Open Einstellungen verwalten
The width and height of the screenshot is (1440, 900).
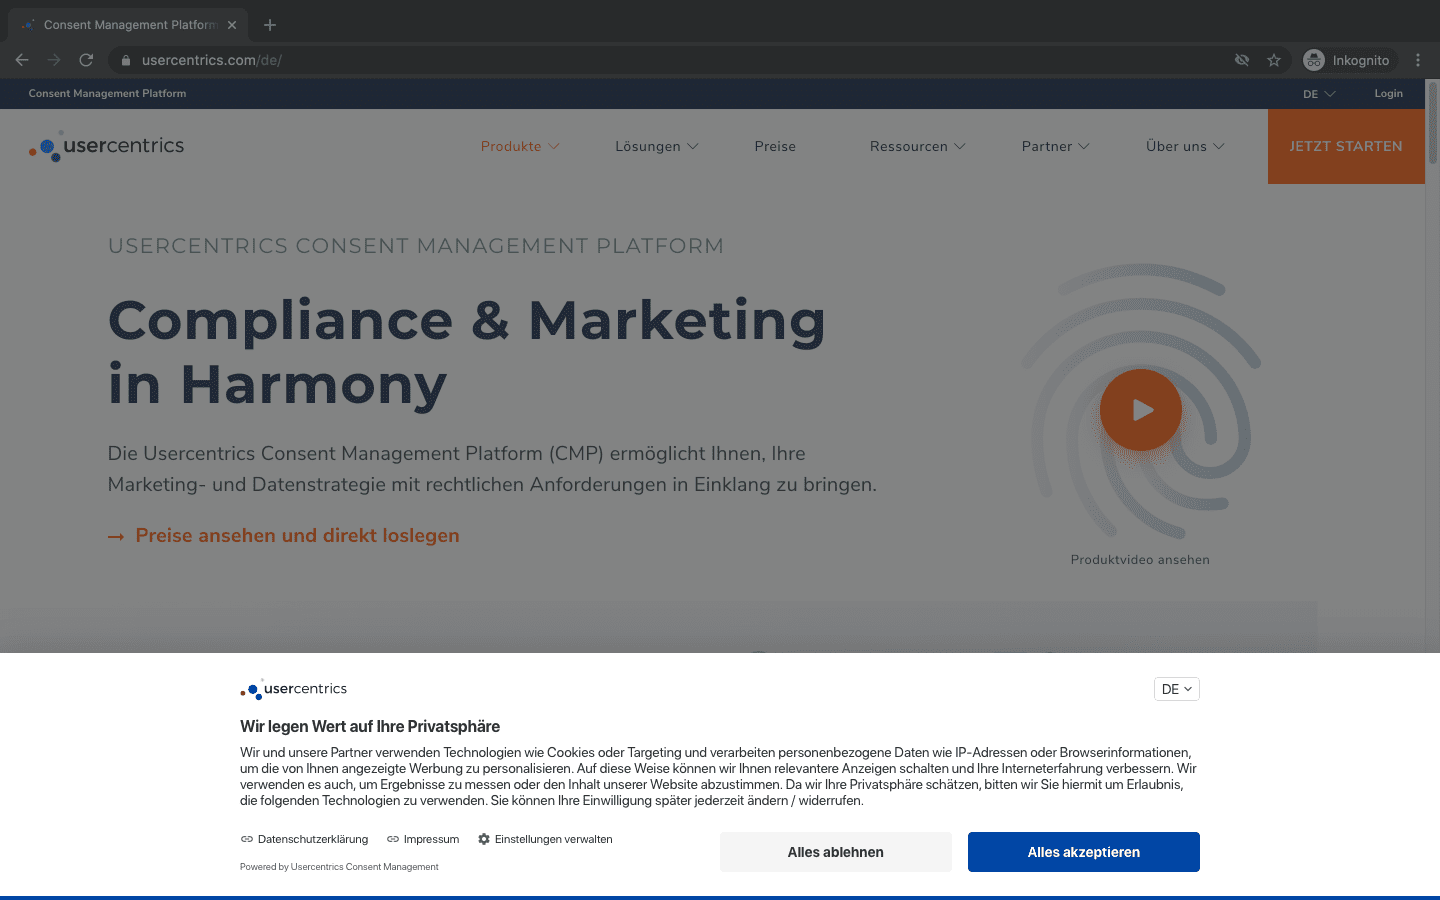click(x=553, y=839)
